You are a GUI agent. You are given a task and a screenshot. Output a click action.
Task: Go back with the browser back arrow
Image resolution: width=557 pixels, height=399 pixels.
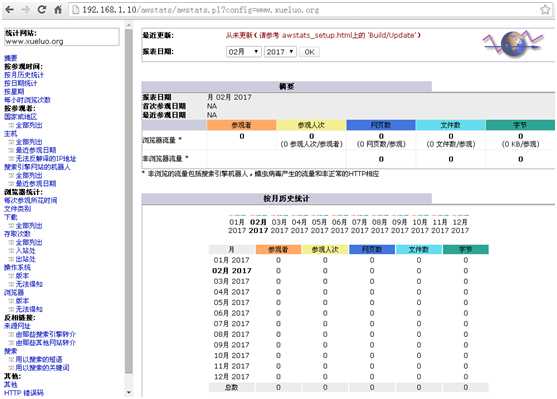tap(10, 10)
